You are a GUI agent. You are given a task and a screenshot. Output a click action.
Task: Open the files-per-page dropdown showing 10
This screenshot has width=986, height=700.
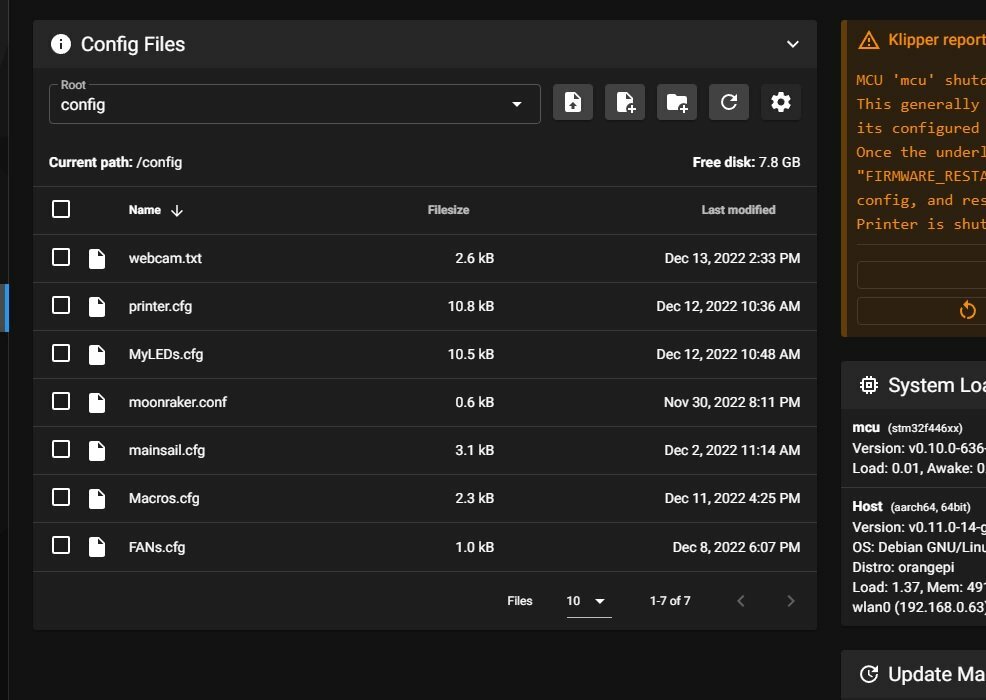[589, 601]
